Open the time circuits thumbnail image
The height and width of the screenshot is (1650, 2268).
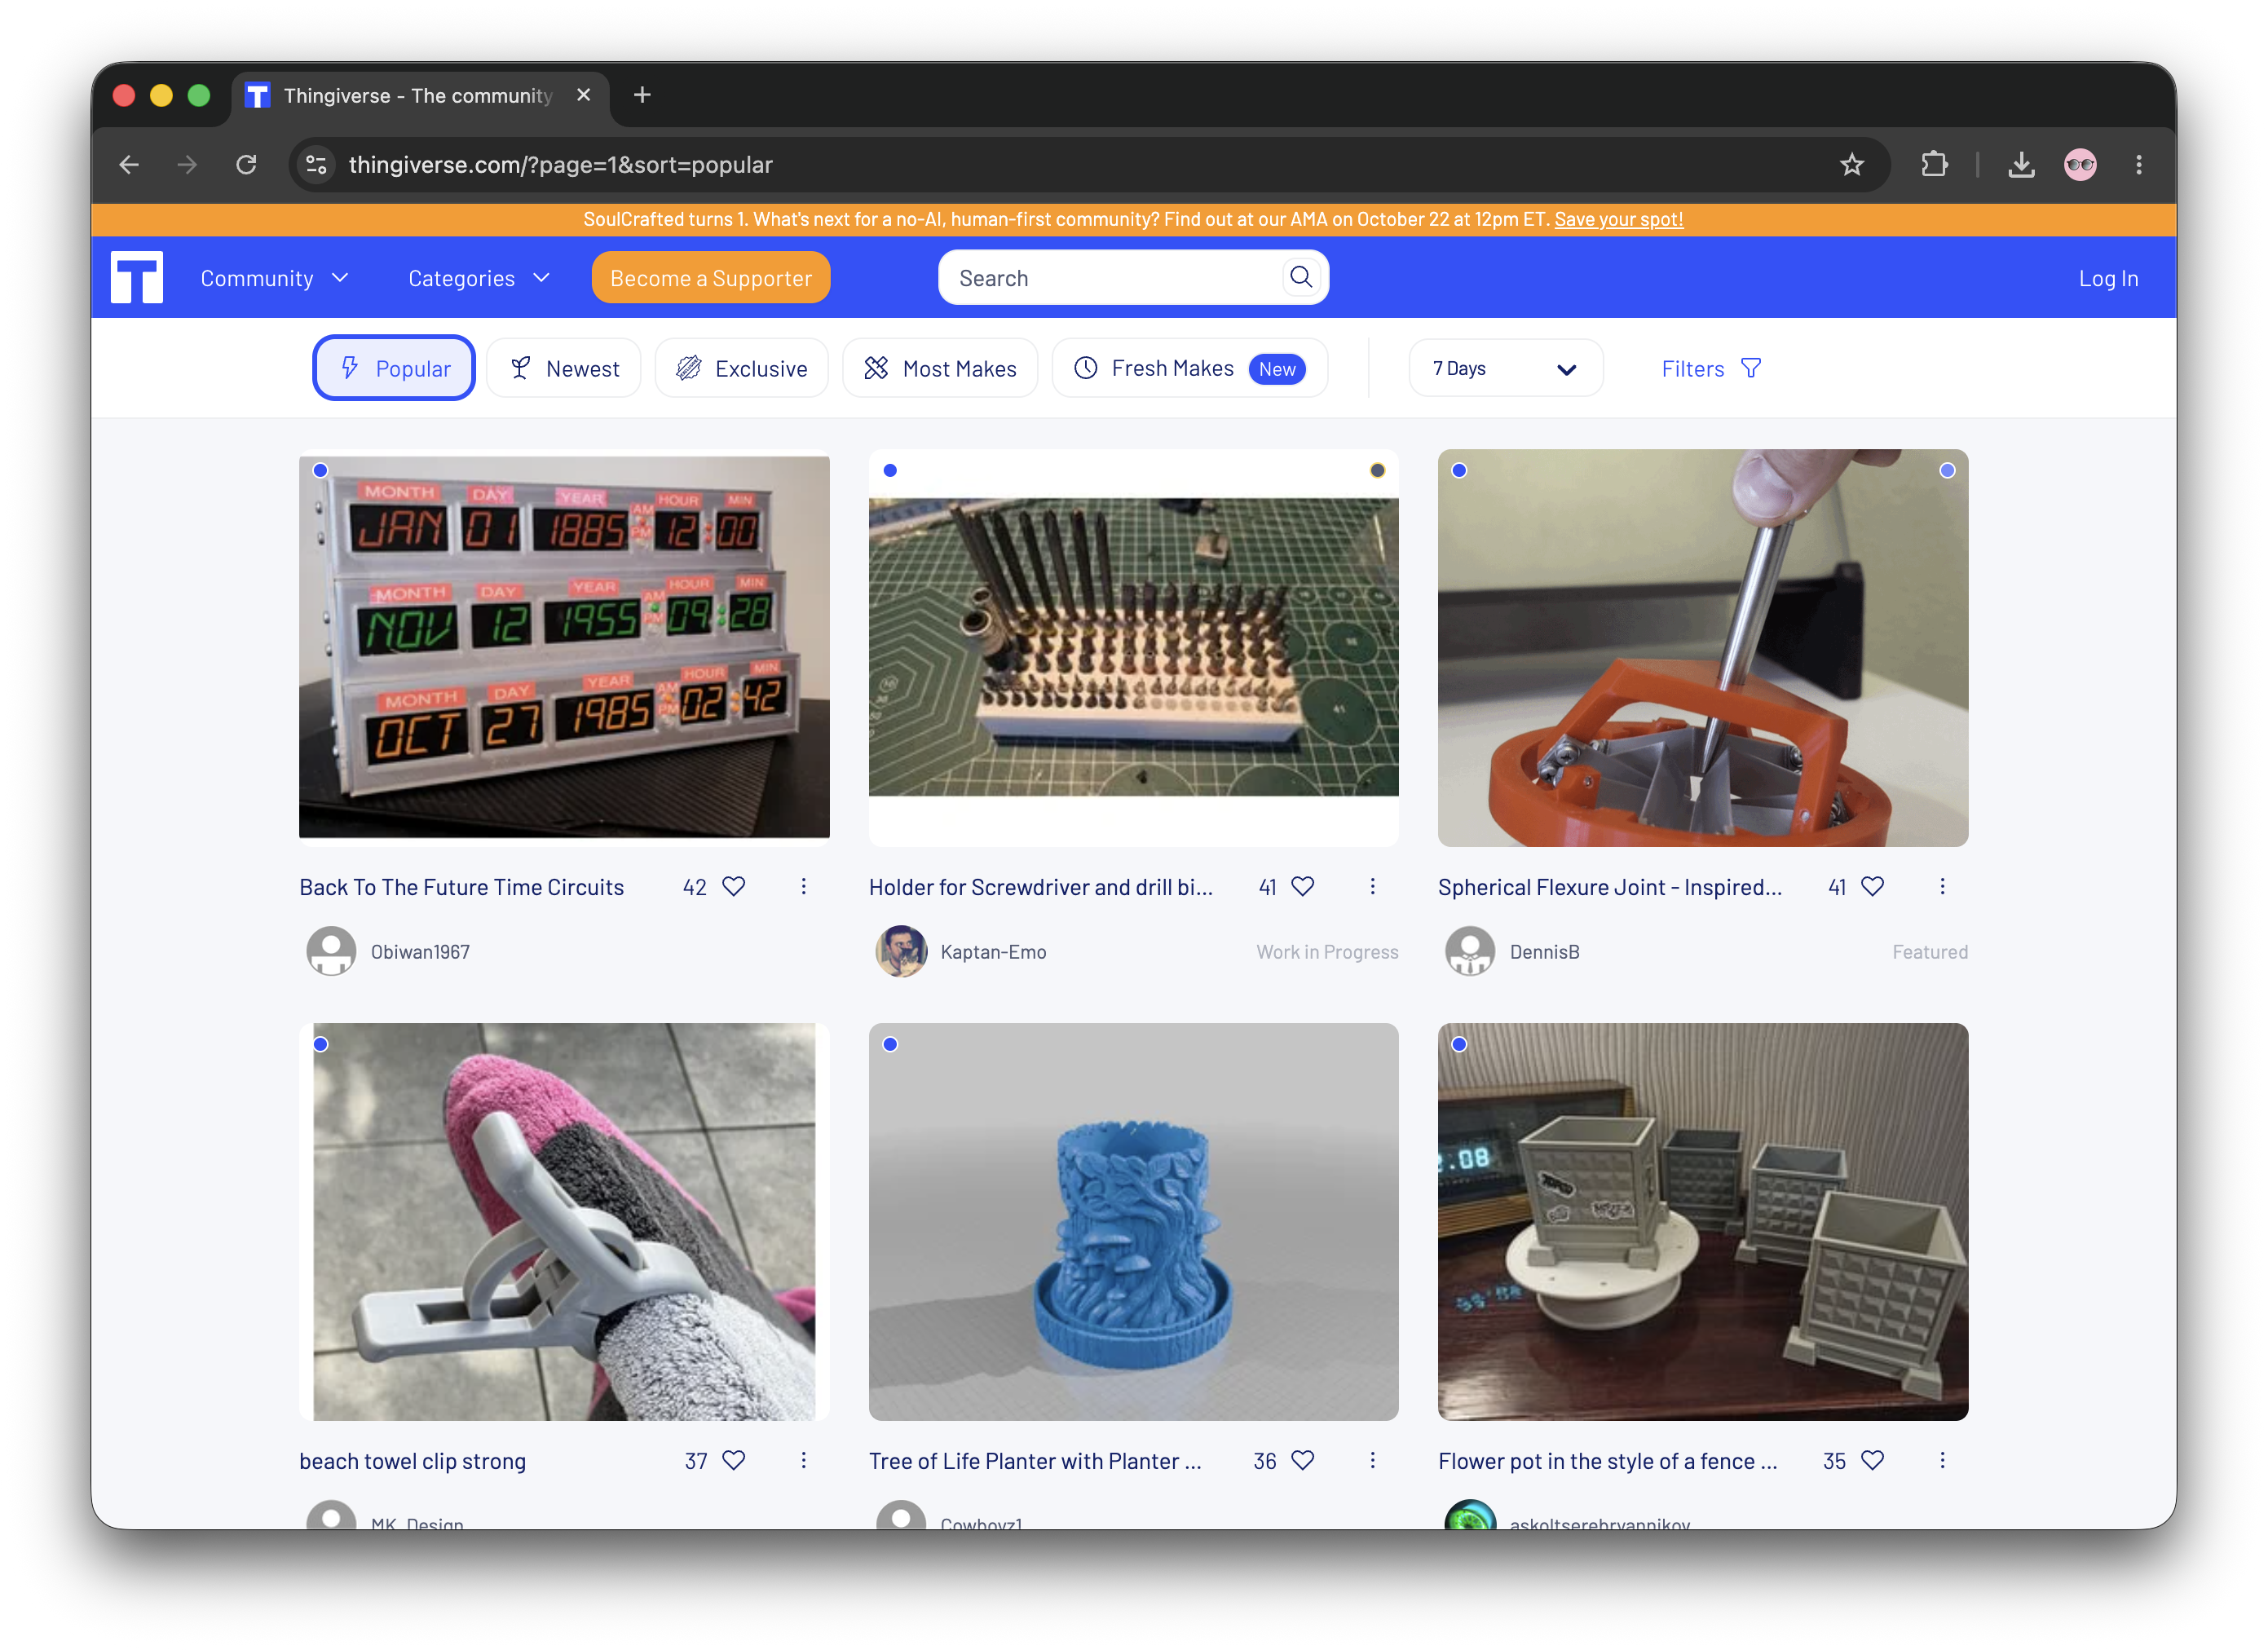(564, 647)
